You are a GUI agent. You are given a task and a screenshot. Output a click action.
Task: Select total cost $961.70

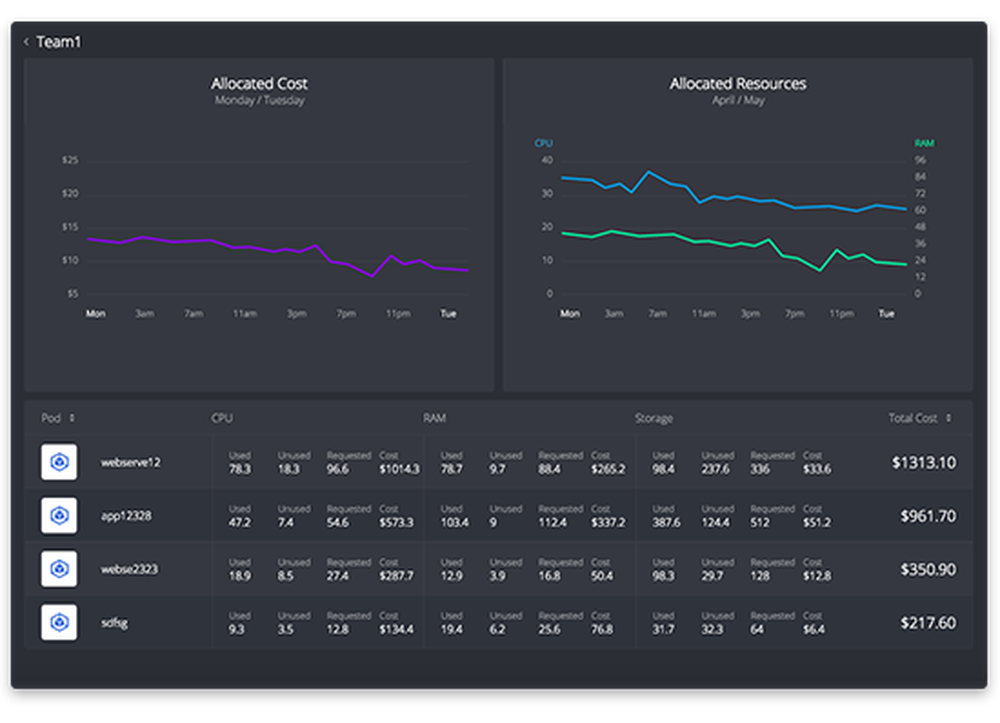[x=928, y=516]
